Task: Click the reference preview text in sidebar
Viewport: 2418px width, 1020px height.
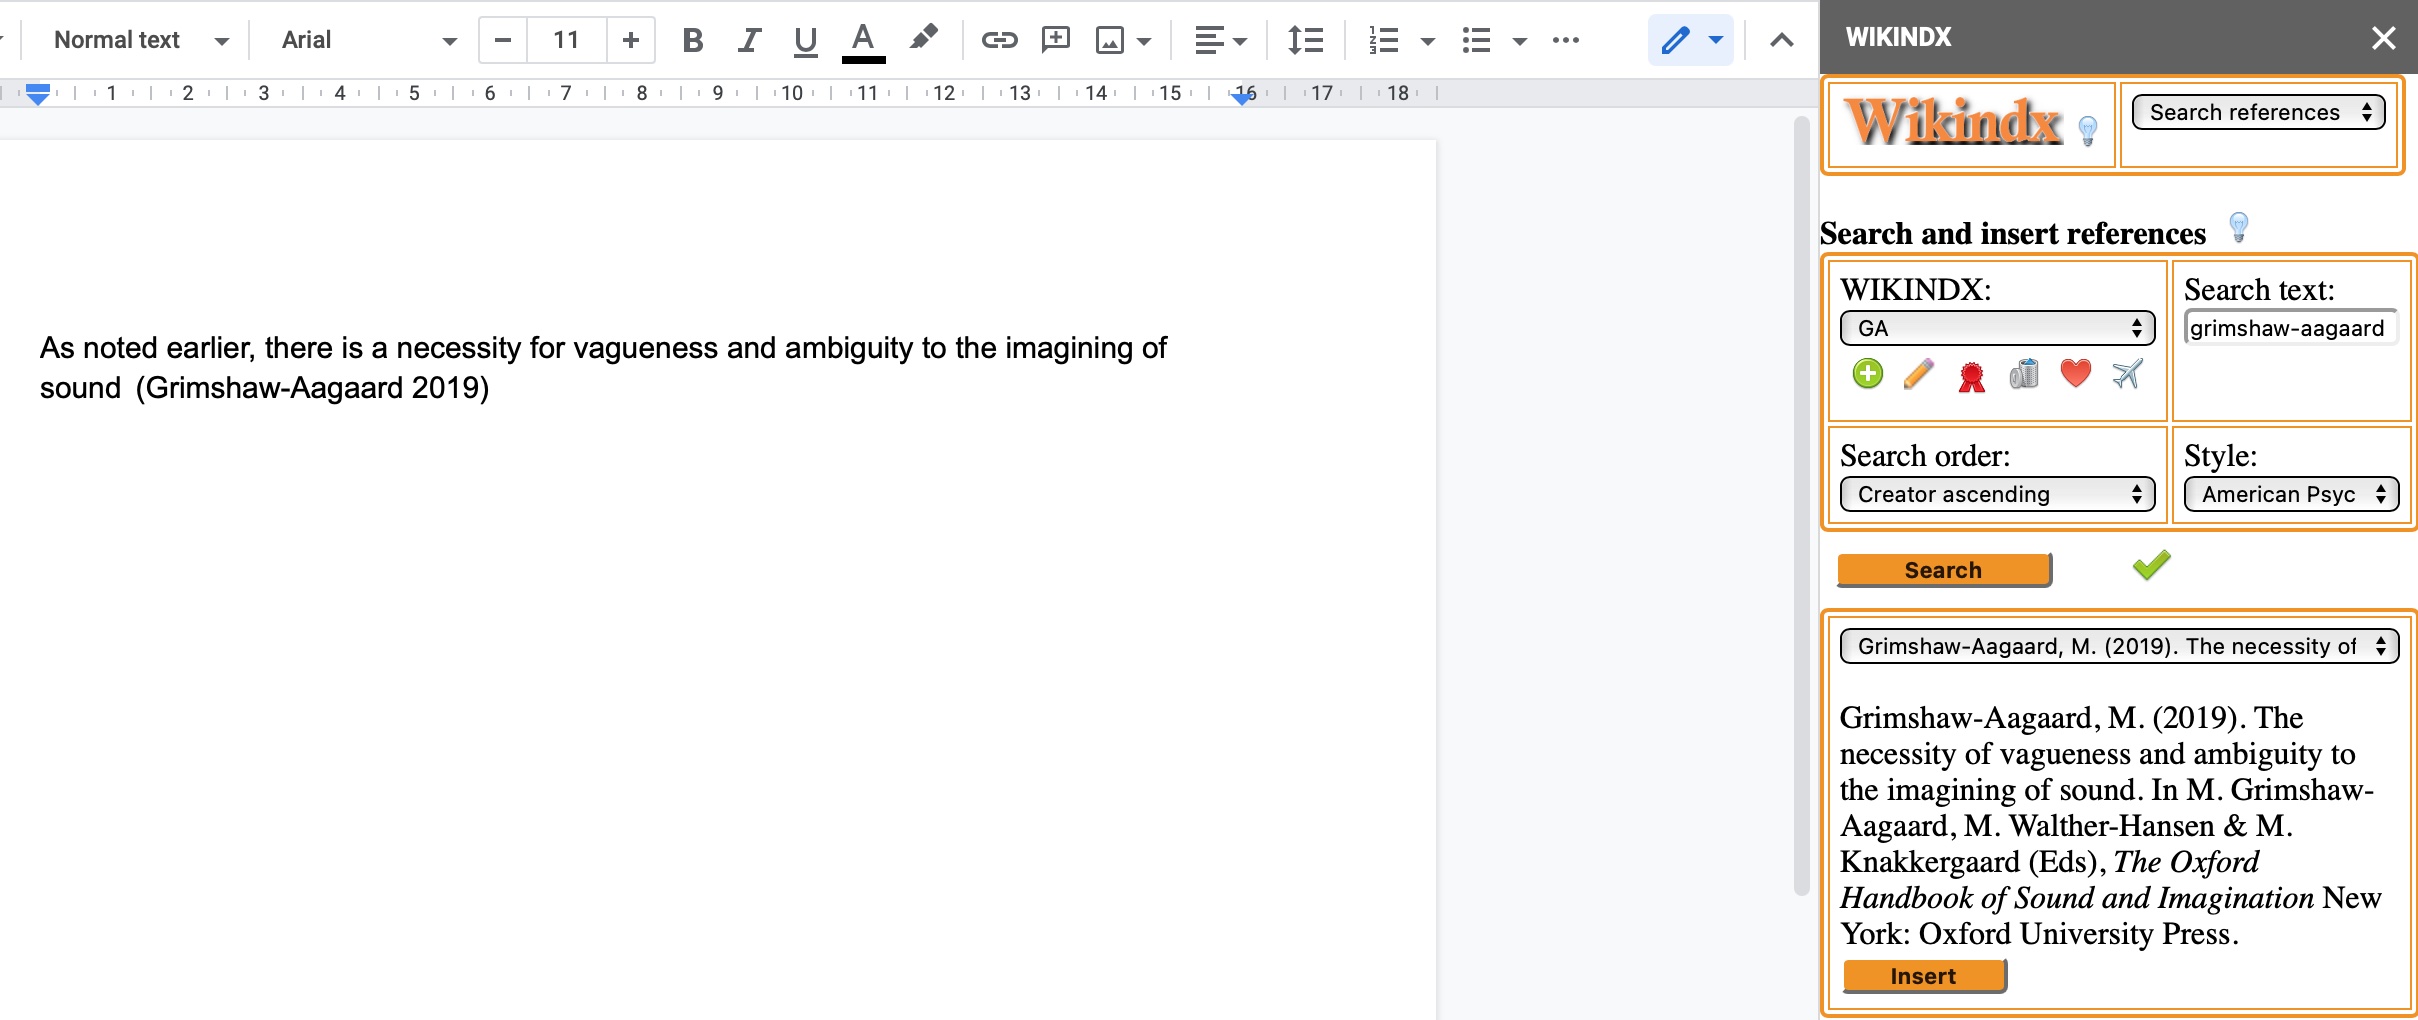Action: [x=2110, y=825]
